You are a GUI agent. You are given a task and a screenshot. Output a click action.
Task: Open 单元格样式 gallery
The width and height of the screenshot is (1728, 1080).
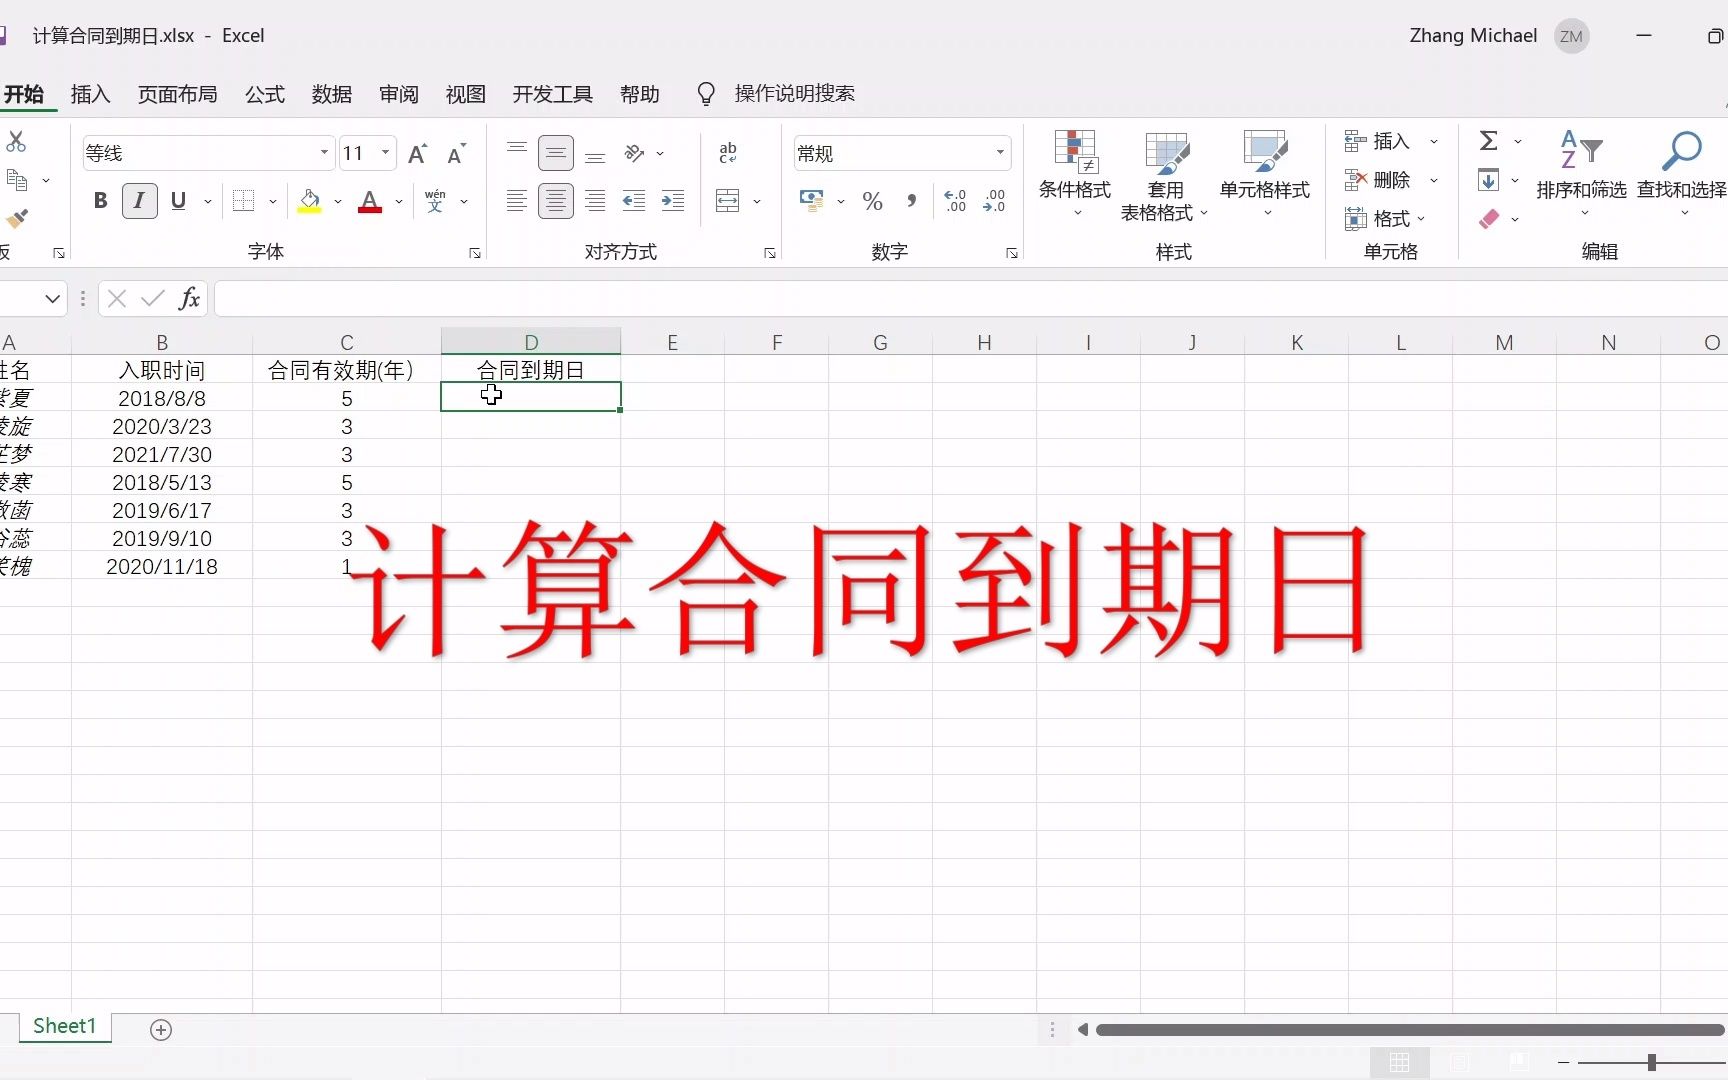1264,172
